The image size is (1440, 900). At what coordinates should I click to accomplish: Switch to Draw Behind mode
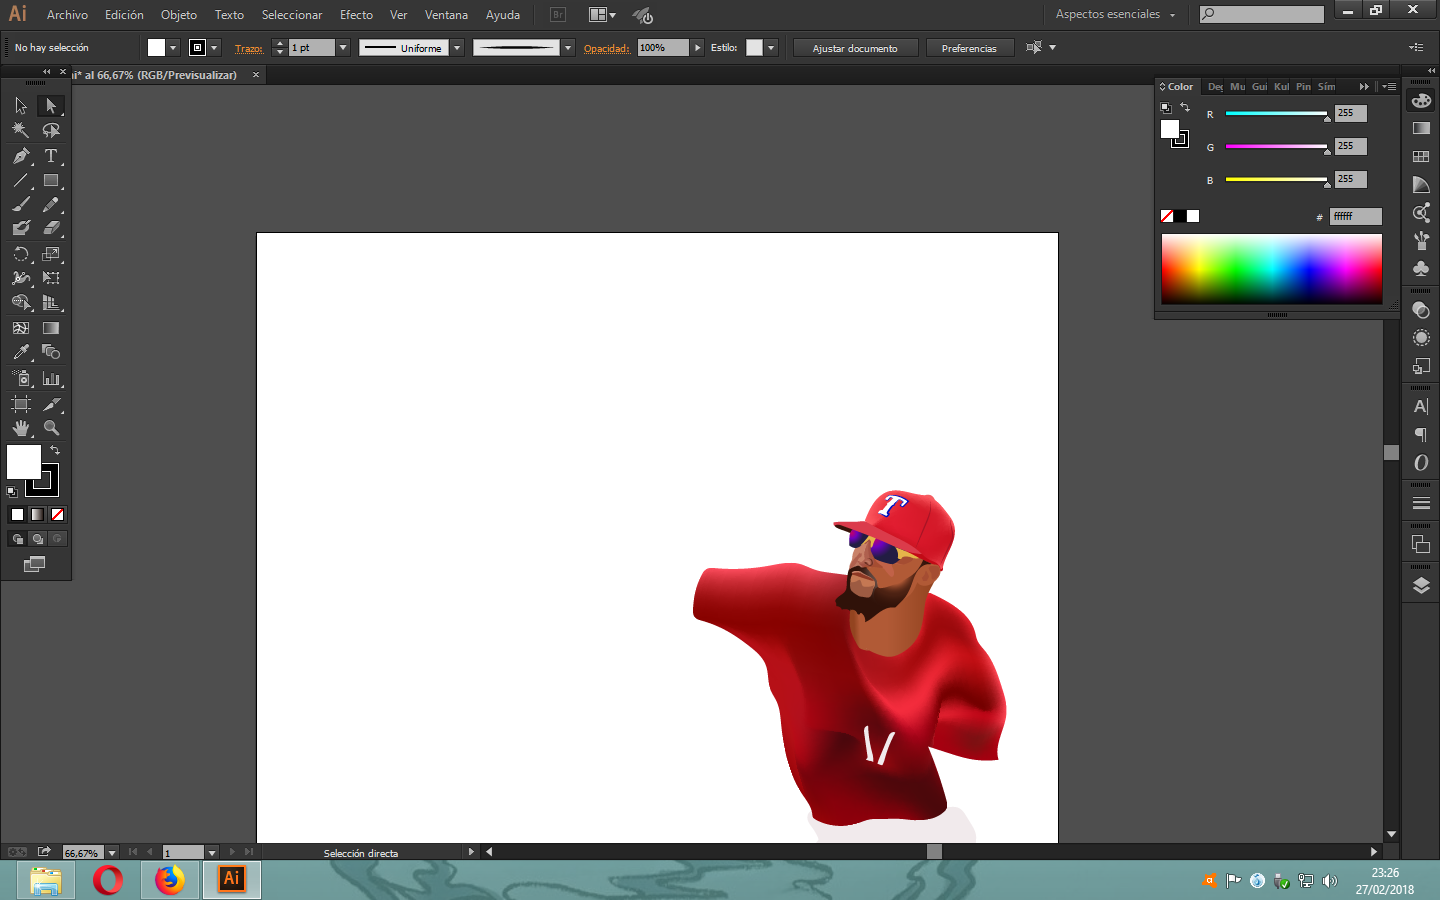(x=37, y=539)
